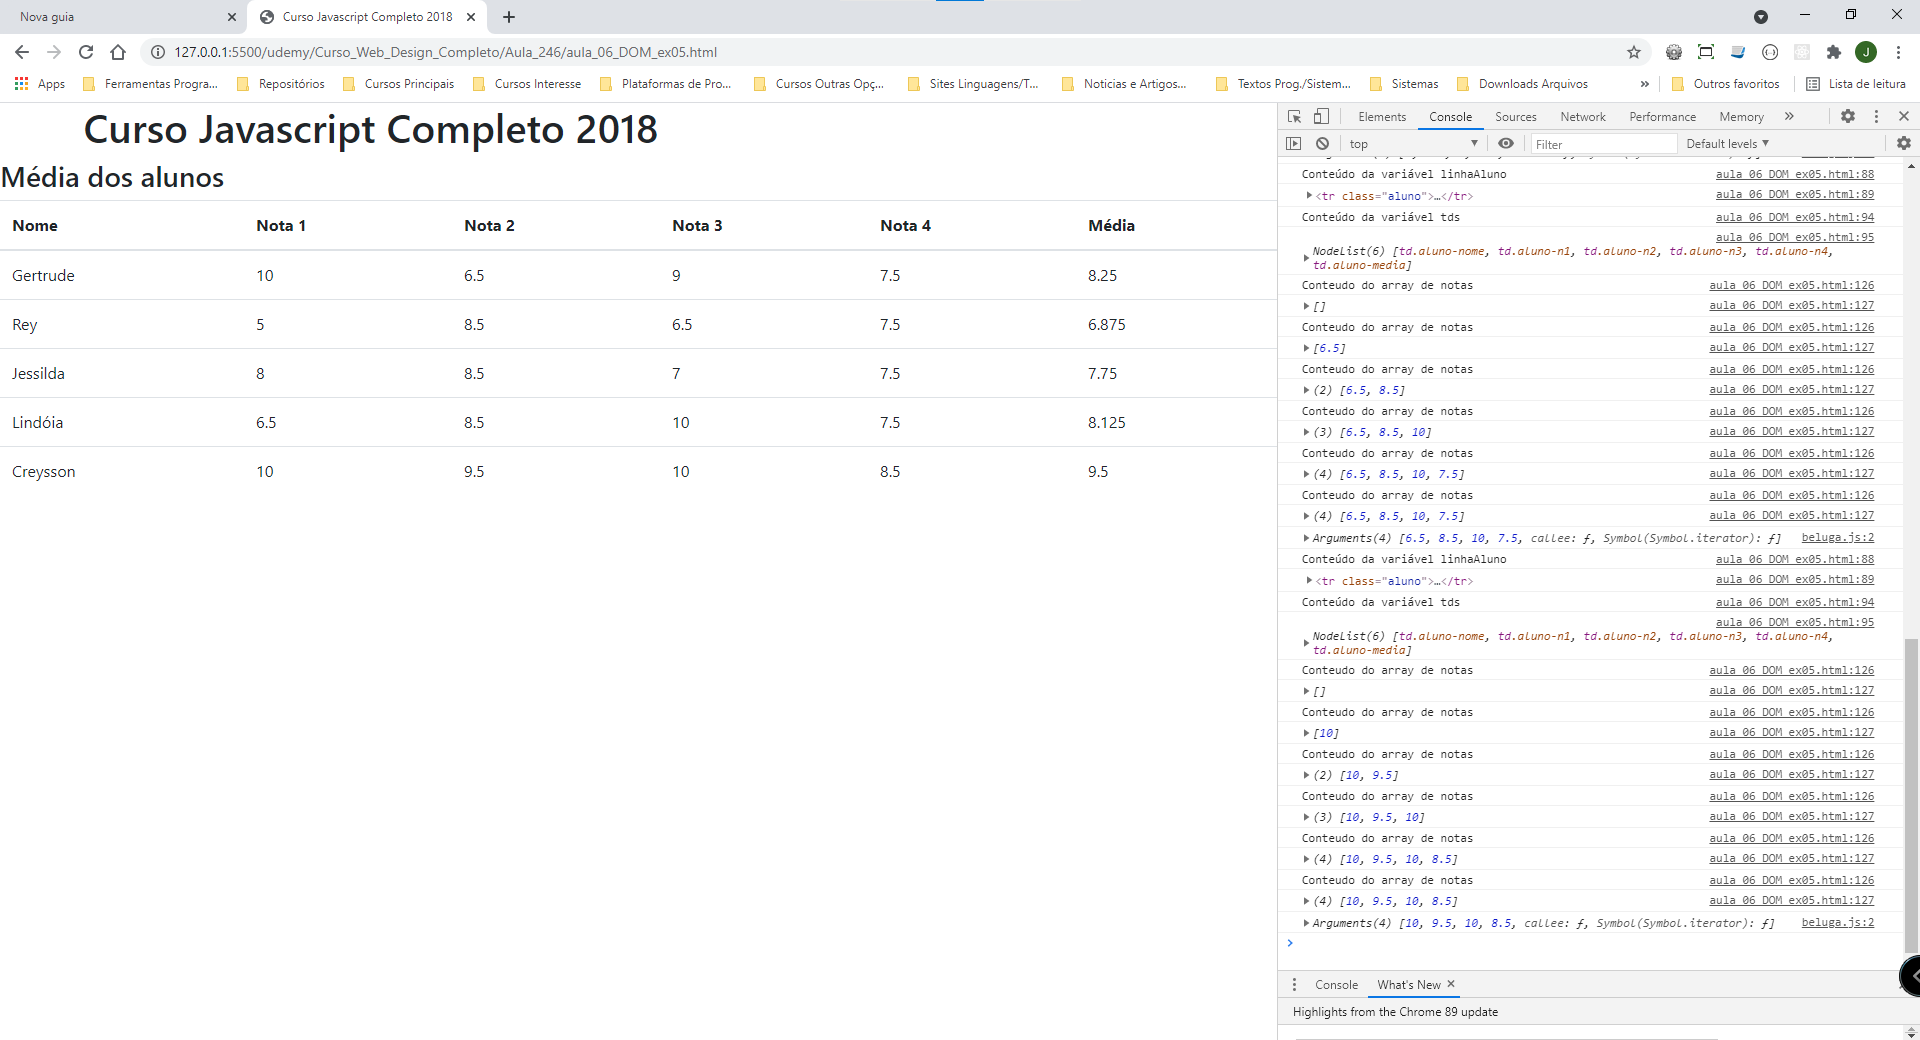This screenshot has height=1040, width=1920.
Task: Expand the first NodeList(6) entry
Action: [x=1306, y=258]
